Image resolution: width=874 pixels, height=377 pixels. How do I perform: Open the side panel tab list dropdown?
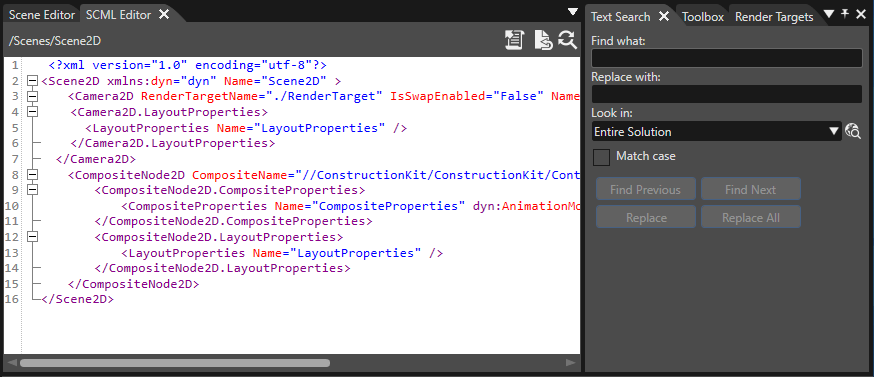point(829,13)
